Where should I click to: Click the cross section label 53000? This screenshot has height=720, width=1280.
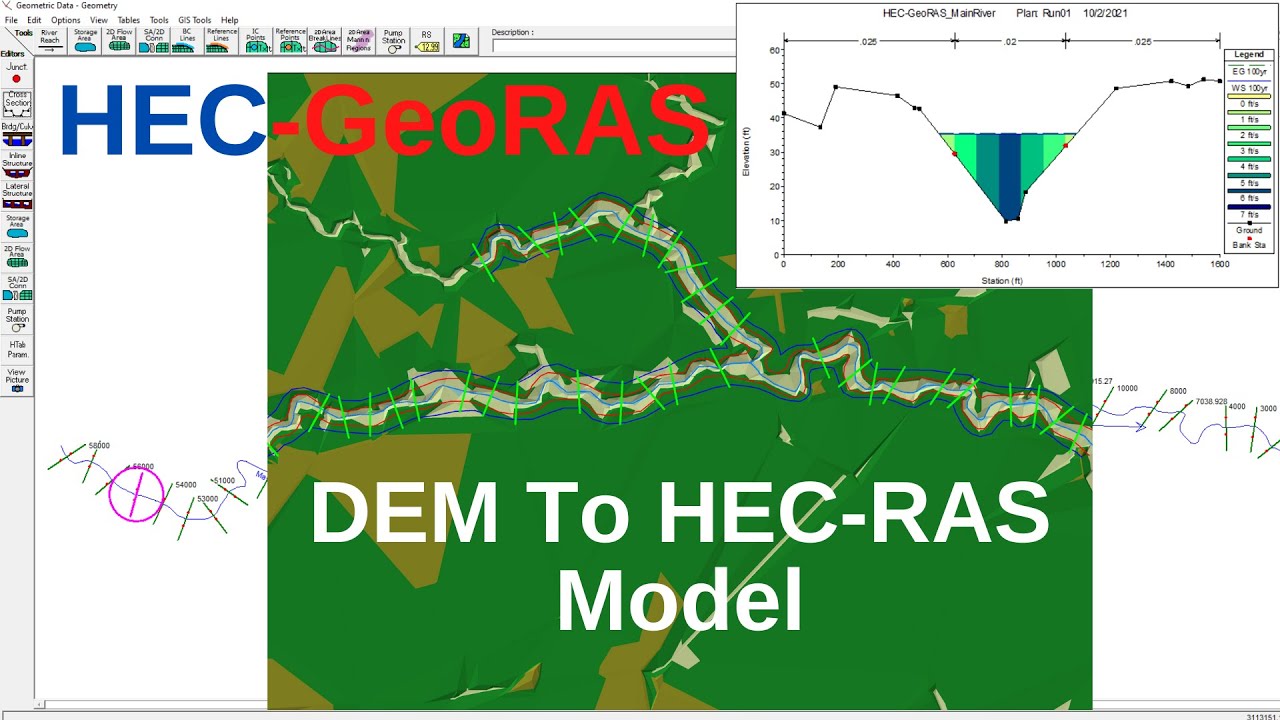click(207, 499)
